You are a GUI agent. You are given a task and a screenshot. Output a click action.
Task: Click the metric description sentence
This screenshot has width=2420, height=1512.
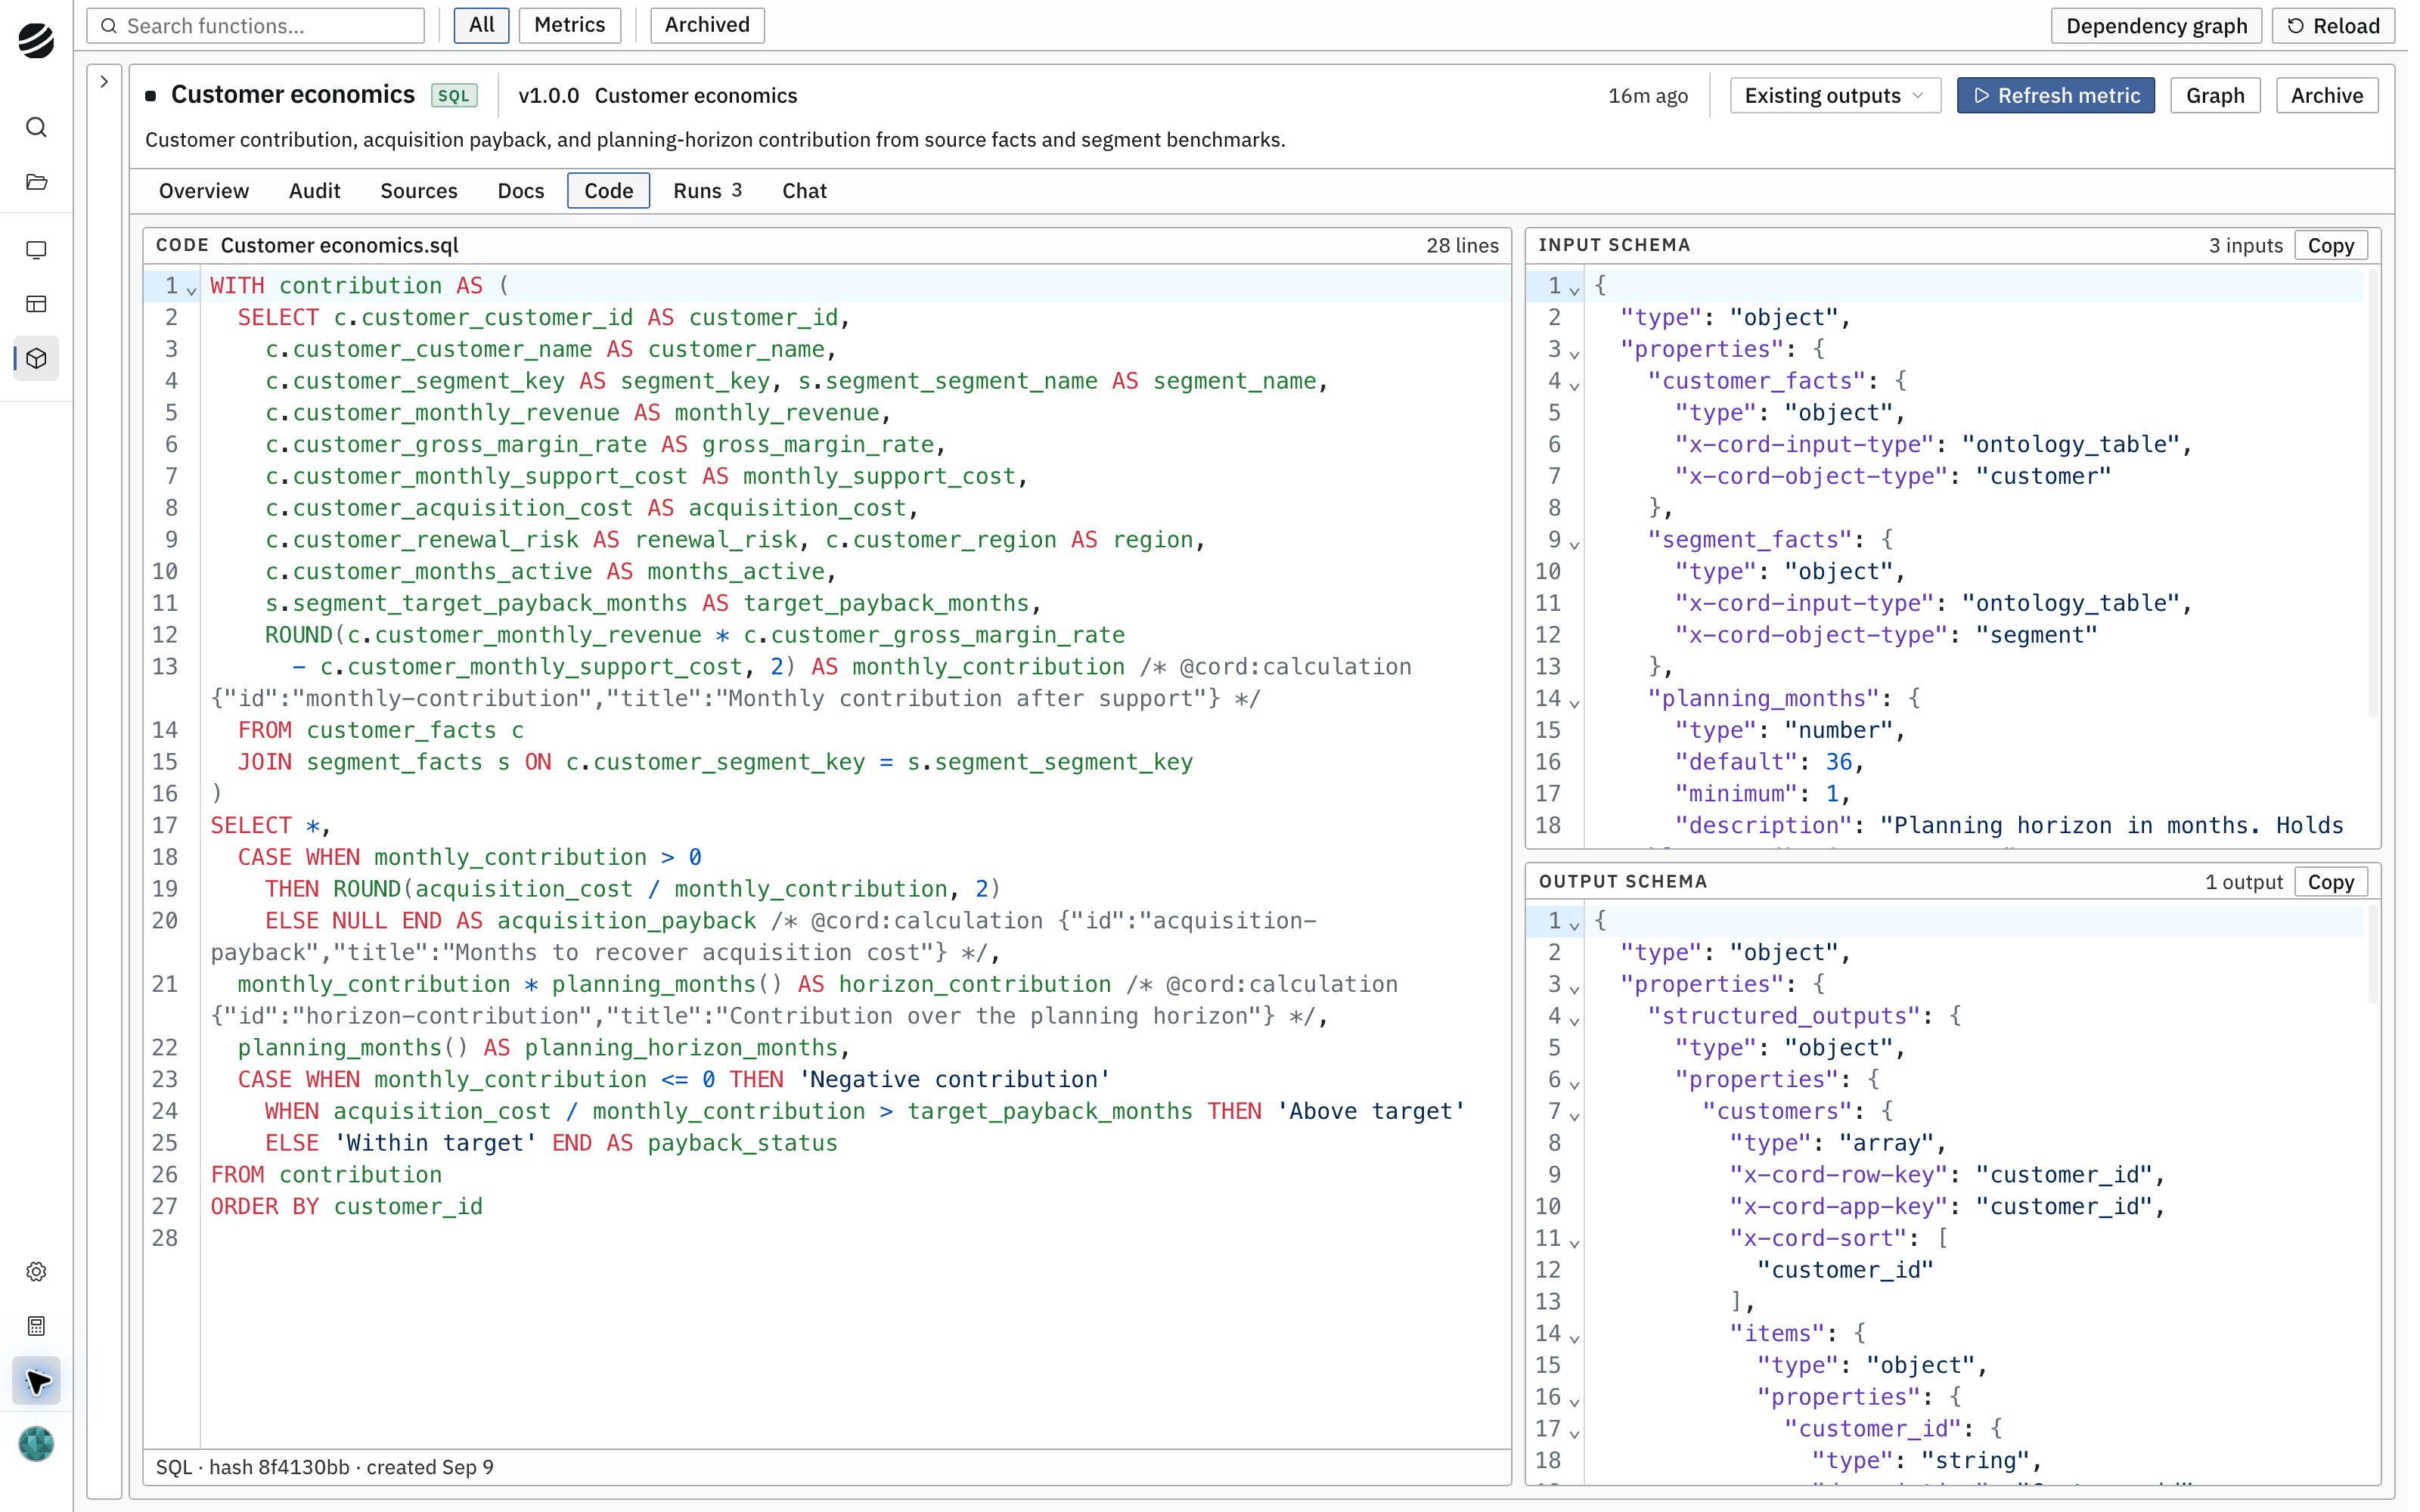click(x=715, y=140)
